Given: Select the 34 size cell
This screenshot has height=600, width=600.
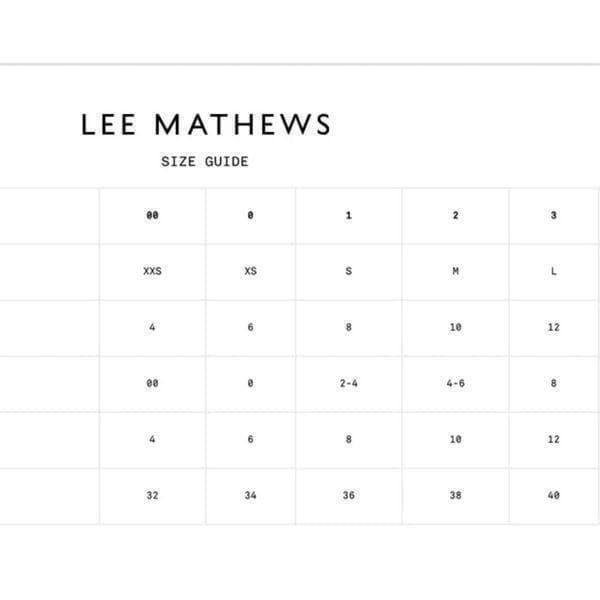Looking at the screenshot, I should [250, 496].
